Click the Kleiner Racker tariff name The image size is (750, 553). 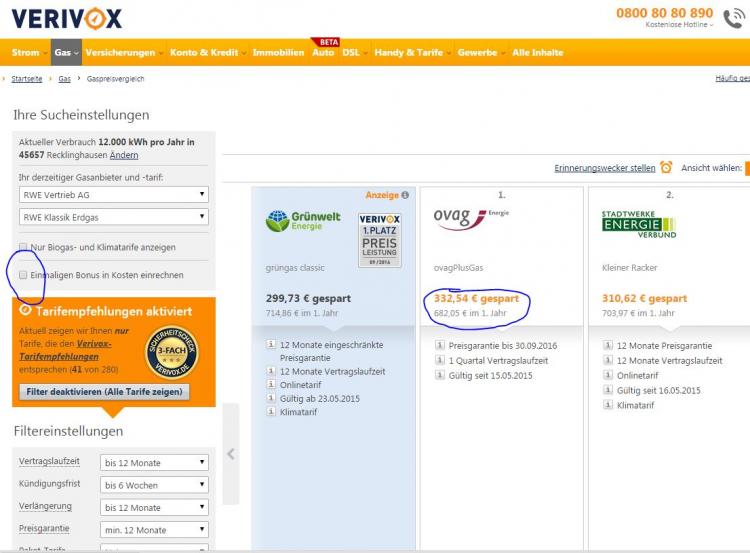(x=629, y=267)
